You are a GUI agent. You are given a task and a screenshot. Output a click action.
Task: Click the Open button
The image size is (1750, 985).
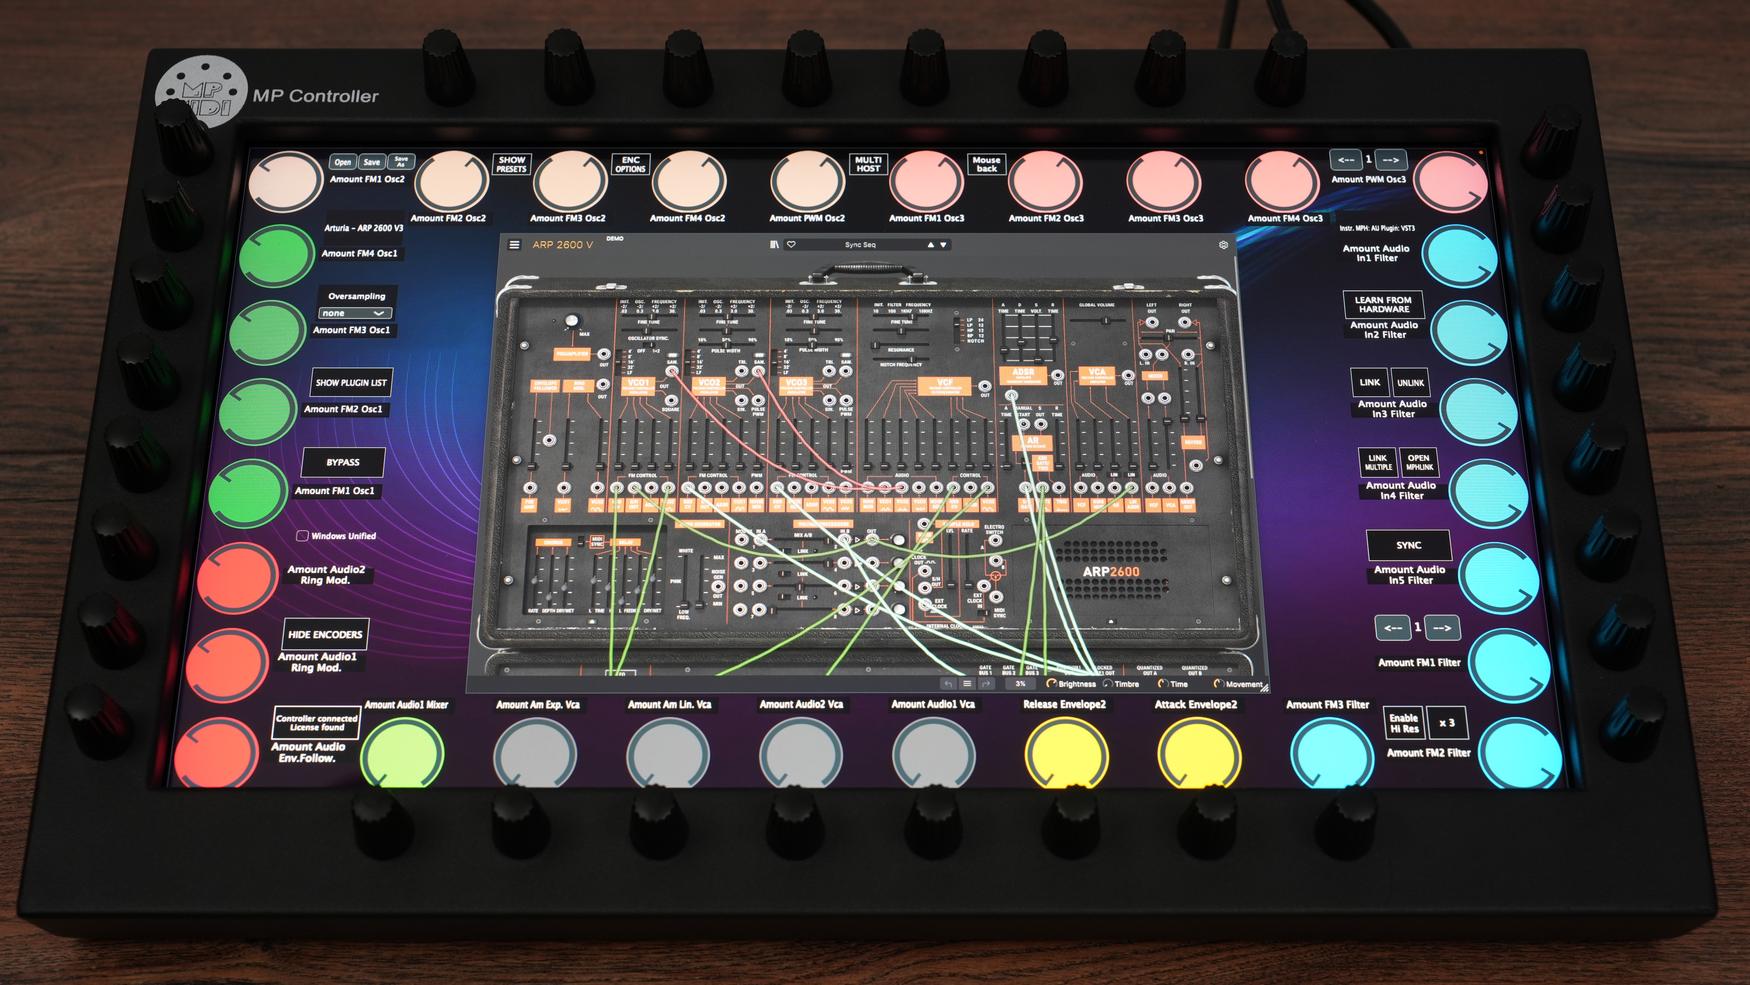(x=343, y=162)
